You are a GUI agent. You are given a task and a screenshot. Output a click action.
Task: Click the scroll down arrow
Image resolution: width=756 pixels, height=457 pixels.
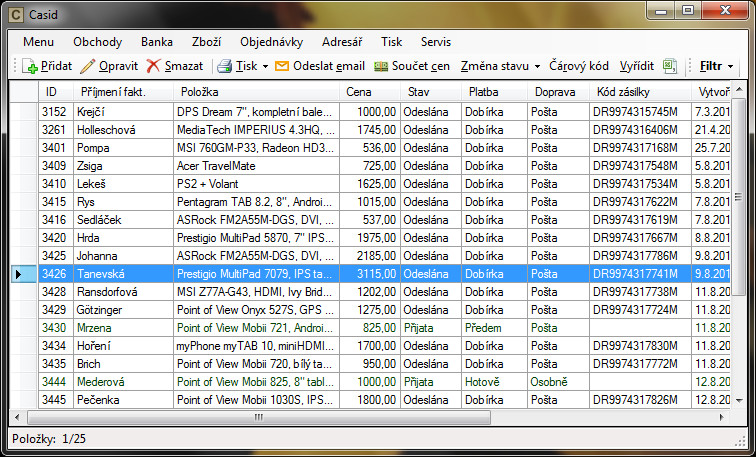(739, 400)
